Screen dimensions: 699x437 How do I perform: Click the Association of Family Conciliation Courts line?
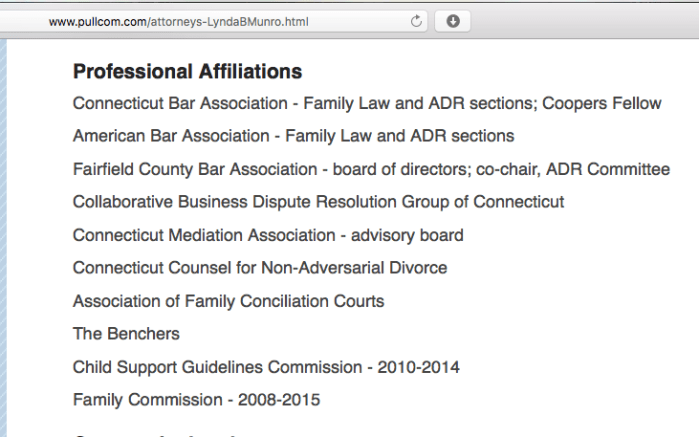pyautogui.click(x=228, y=301)
